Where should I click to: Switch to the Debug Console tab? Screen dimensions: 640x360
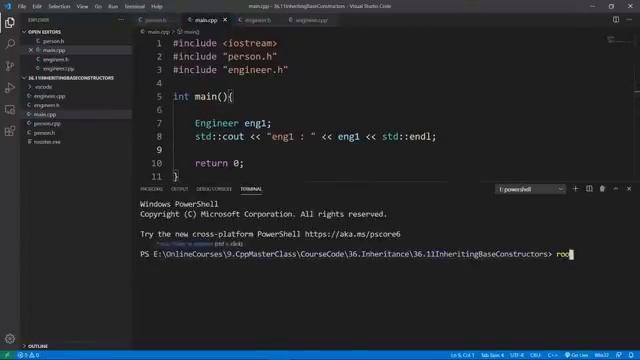[x=214, y=189]
